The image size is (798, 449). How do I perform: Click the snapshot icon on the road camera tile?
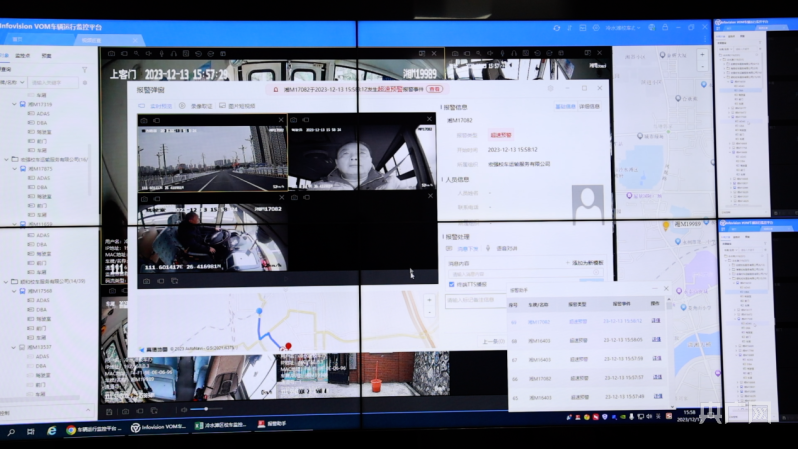click(144, 121)
